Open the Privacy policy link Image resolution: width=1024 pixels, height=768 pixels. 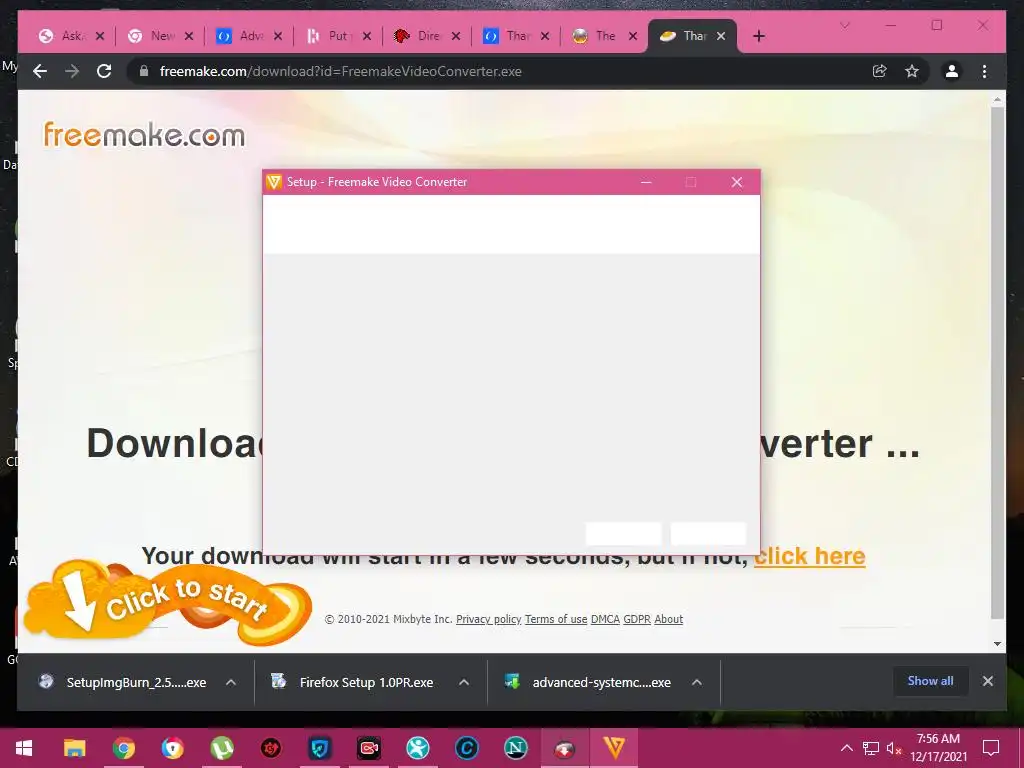point(488,619)
